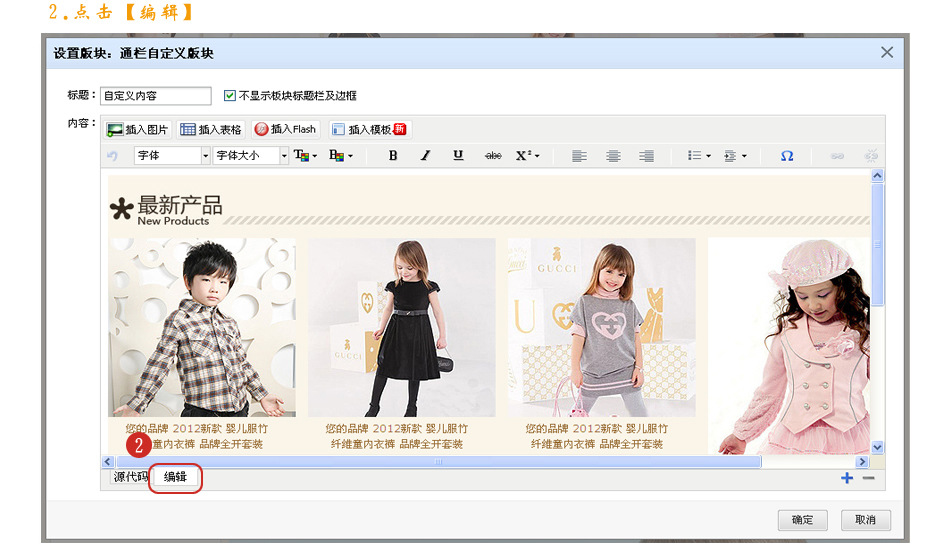Click the plus icon to enlarge editor
The image size is (950, 558).
(x=847, y=478)
